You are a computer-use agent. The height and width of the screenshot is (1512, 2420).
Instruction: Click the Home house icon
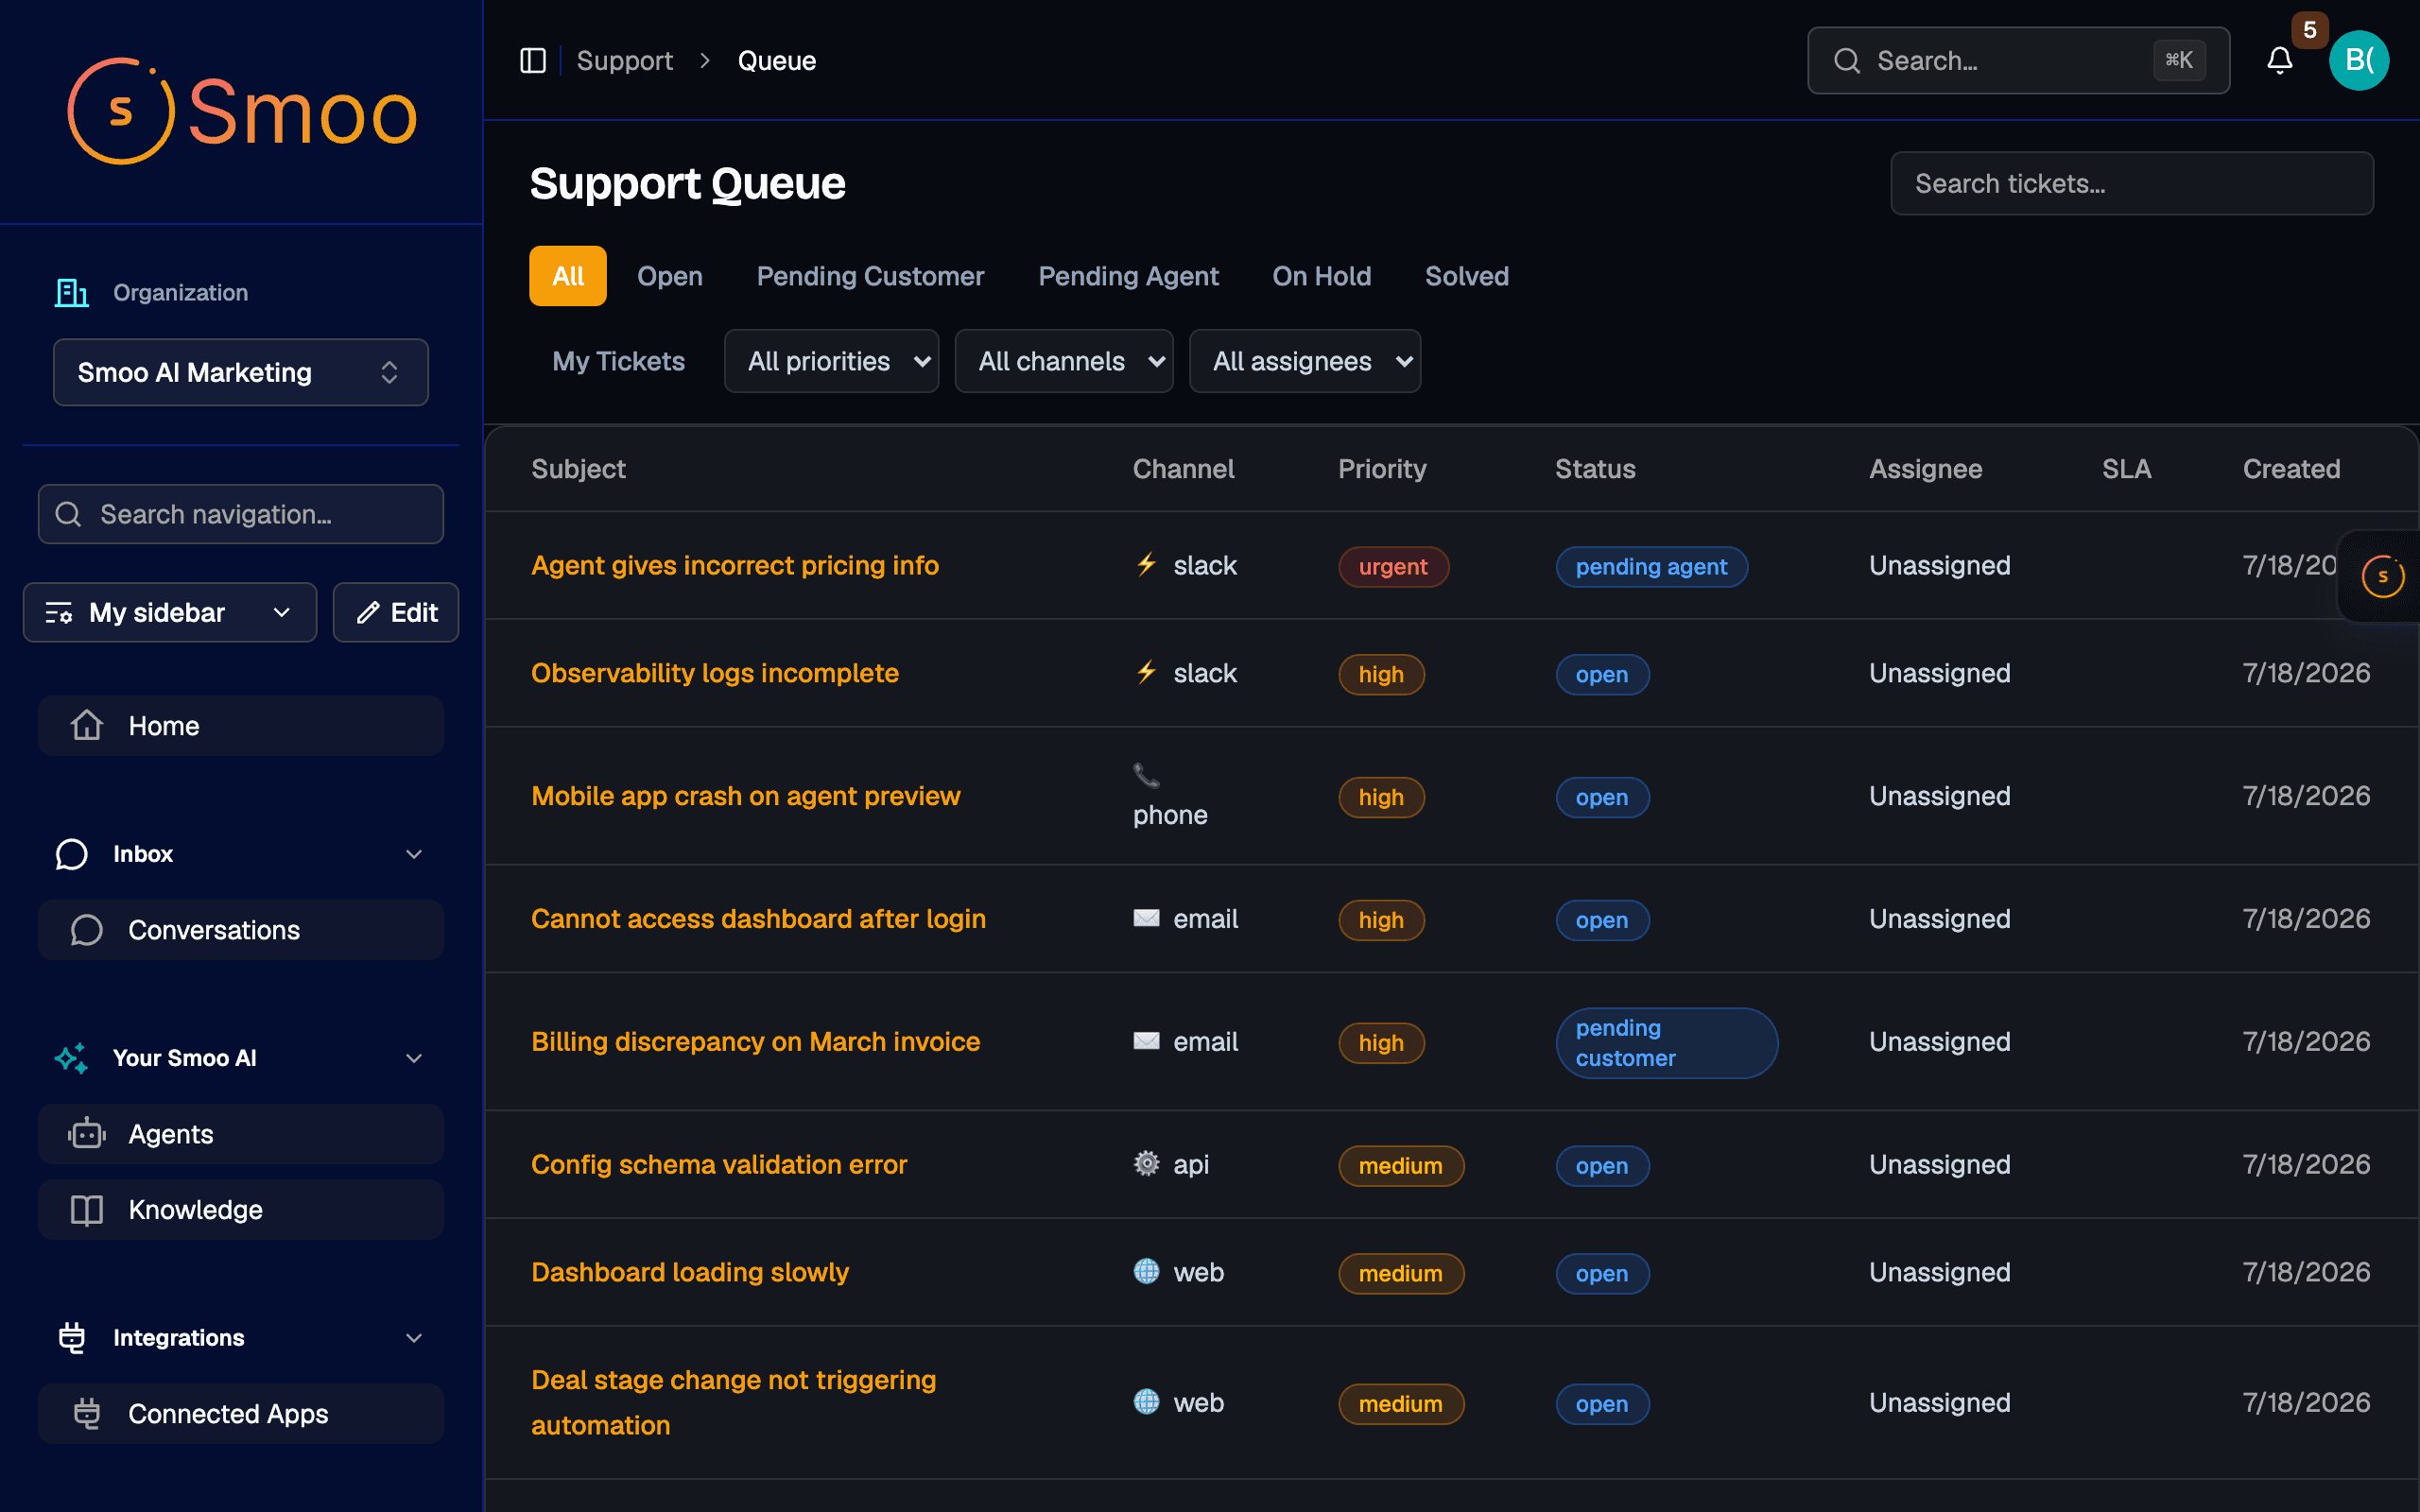pyautogui.click(x=87, y=726)
